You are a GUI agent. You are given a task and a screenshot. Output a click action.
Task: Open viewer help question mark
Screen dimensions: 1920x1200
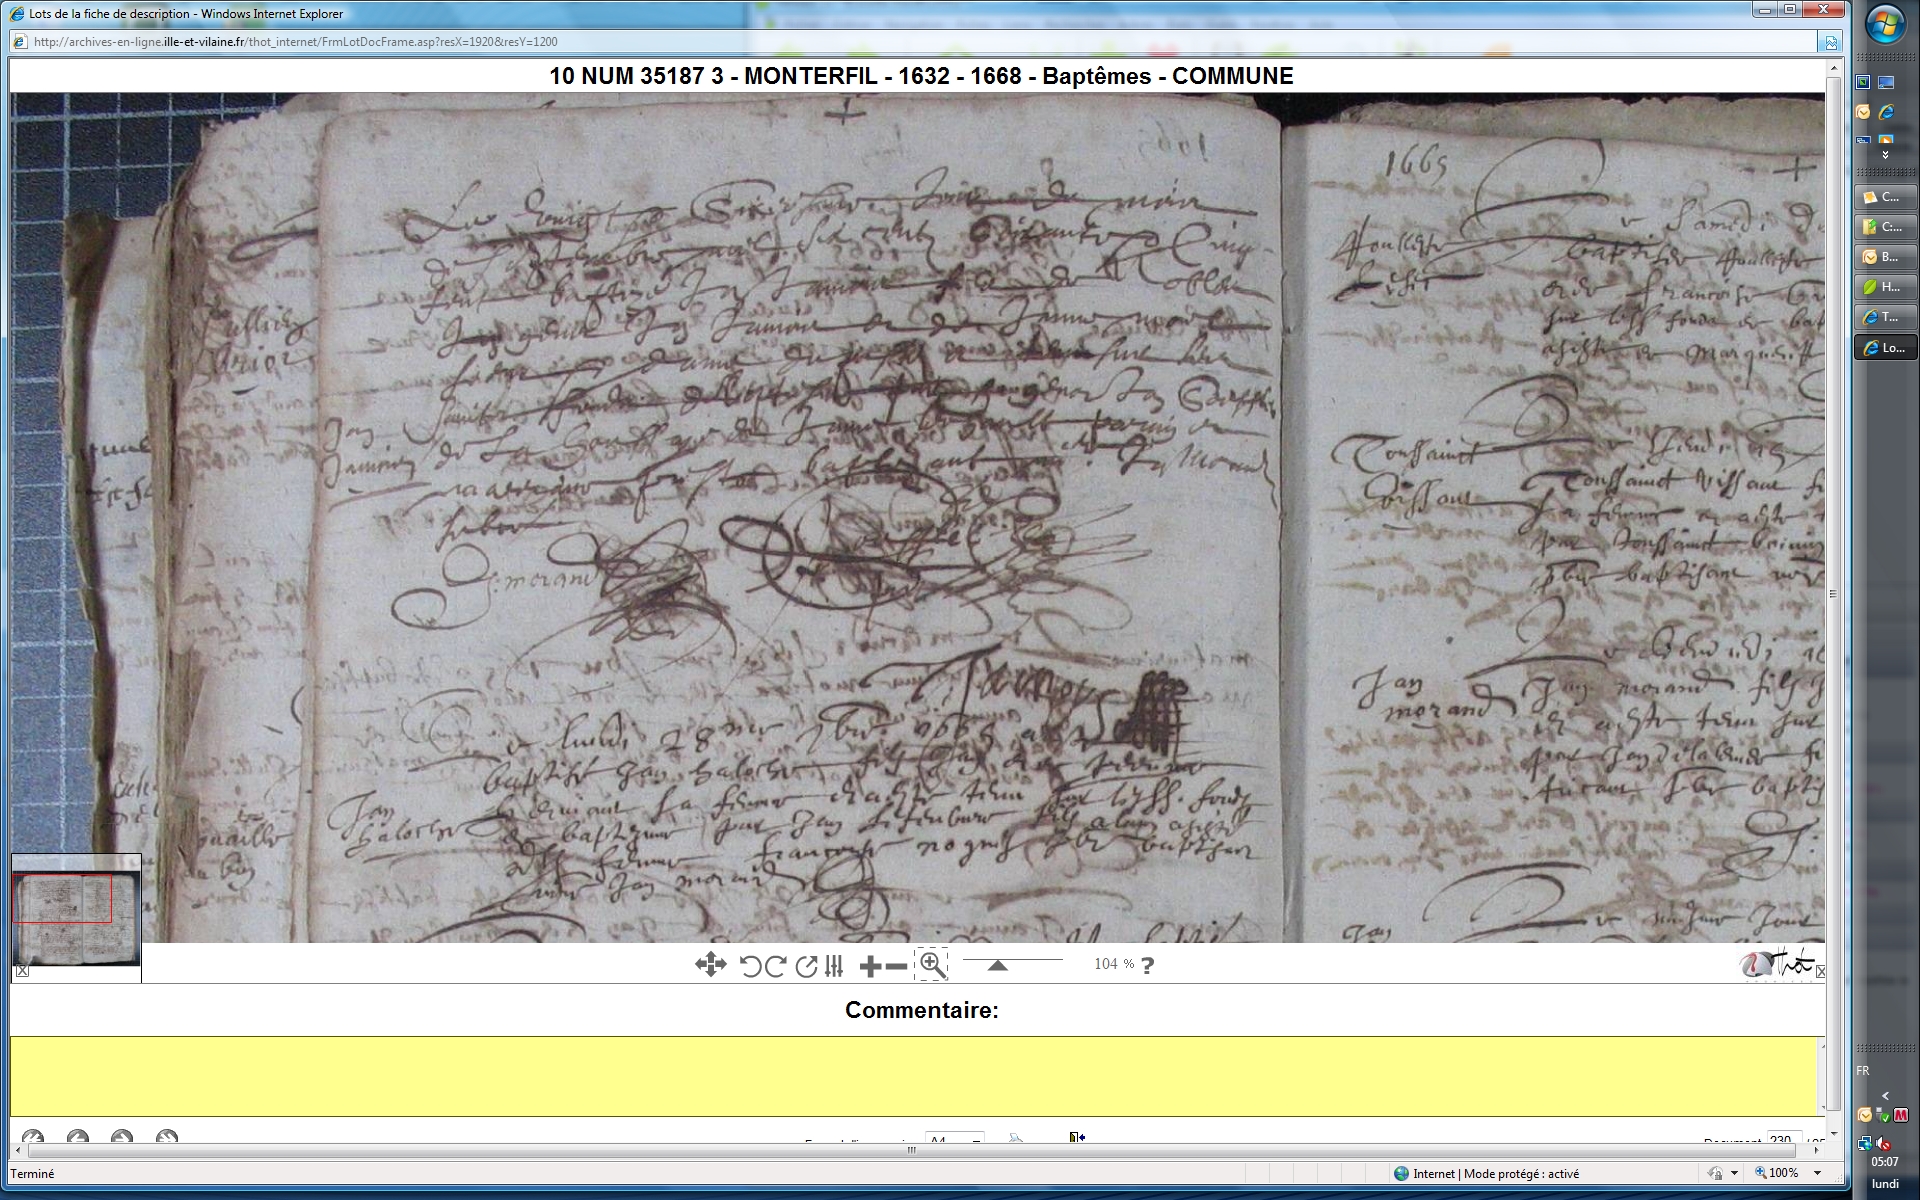tap(1148, 965)
